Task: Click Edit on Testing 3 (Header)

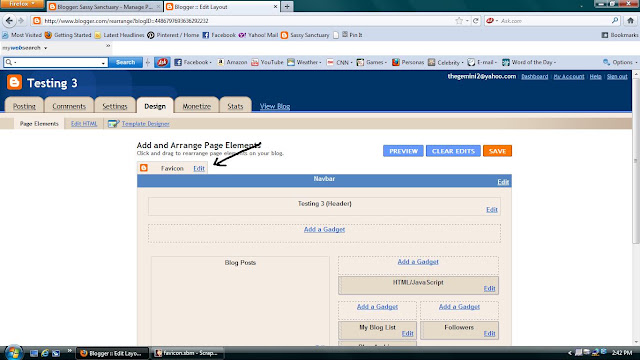Action: pyautogui.click(x=491, y=210)
